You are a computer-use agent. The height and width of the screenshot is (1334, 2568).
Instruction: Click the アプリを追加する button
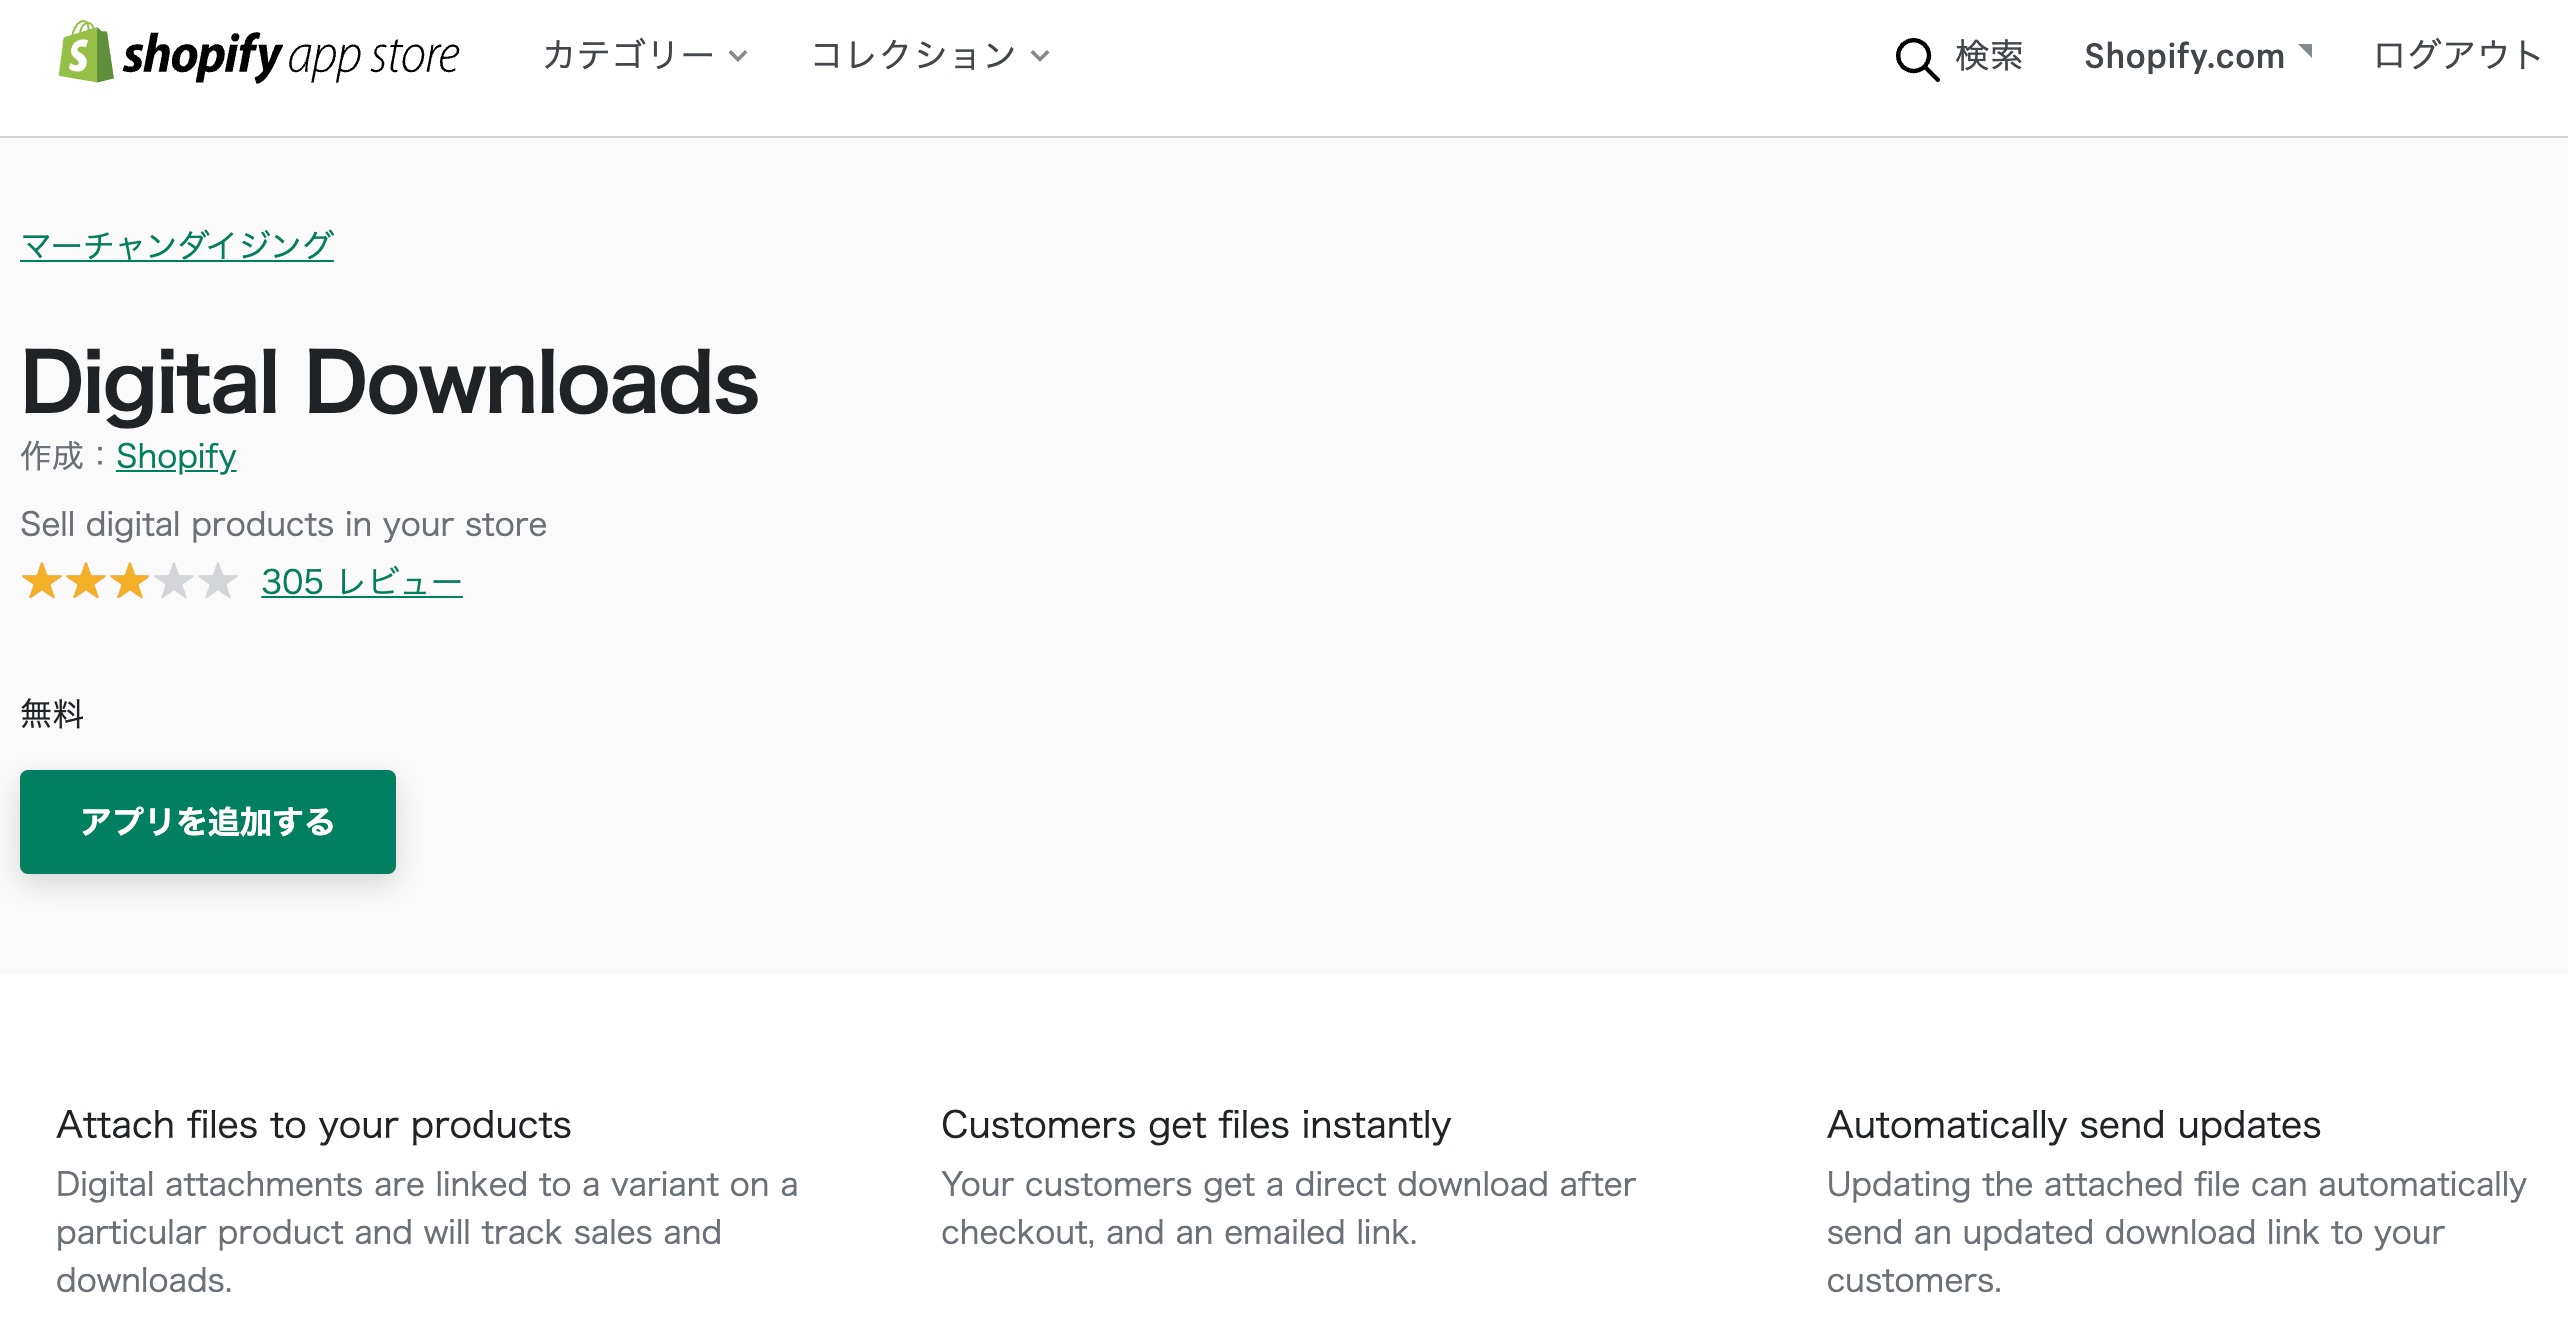[208, 821]
